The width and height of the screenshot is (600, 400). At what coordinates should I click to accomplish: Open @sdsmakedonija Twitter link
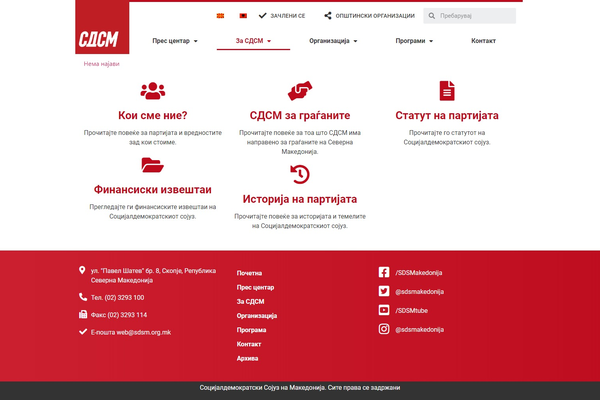[x=419, y=292]
